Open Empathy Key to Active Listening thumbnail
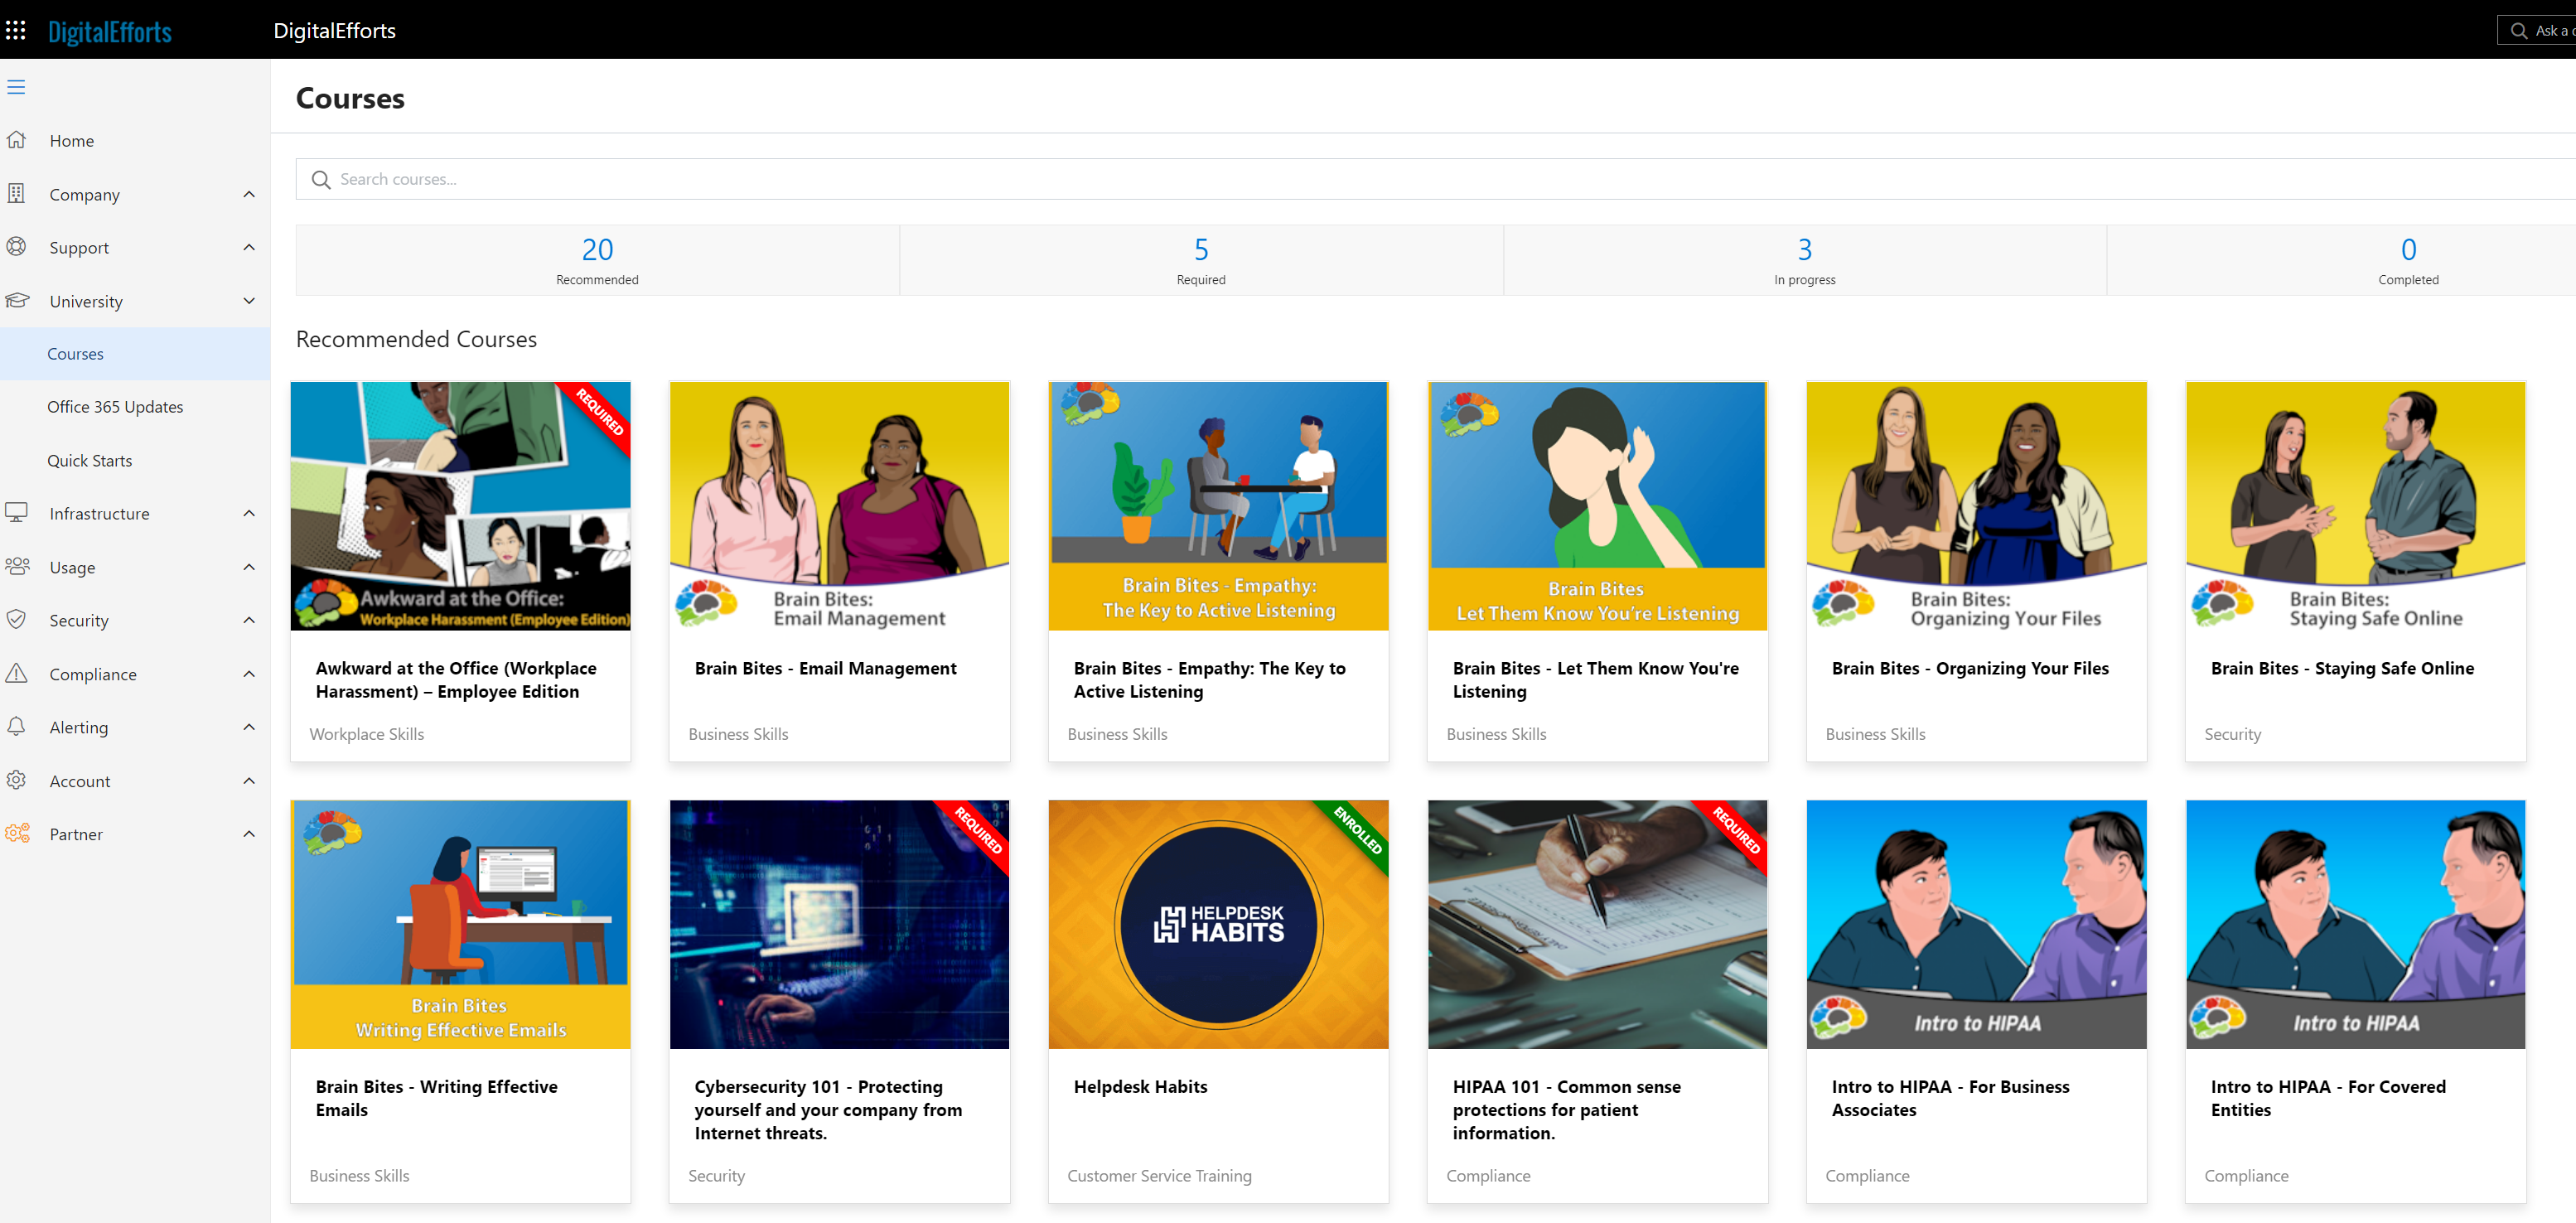2576x1223 pixels. [x=1218, y=506]
